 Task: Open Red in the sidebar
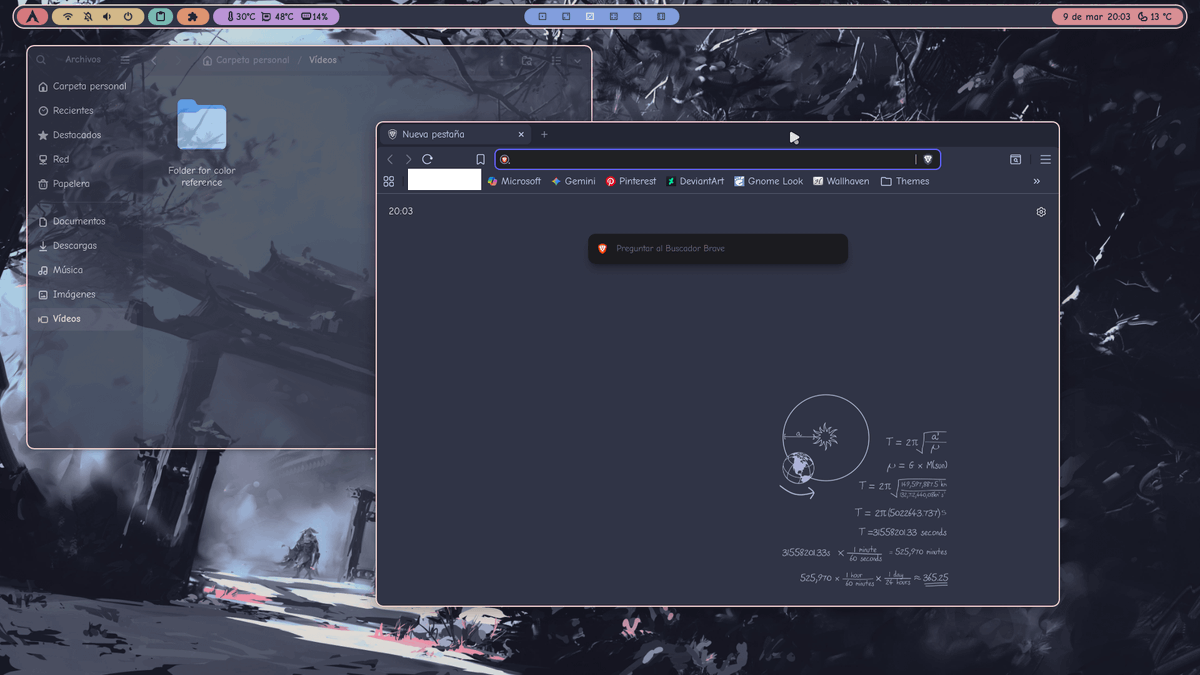click(84, 160)
